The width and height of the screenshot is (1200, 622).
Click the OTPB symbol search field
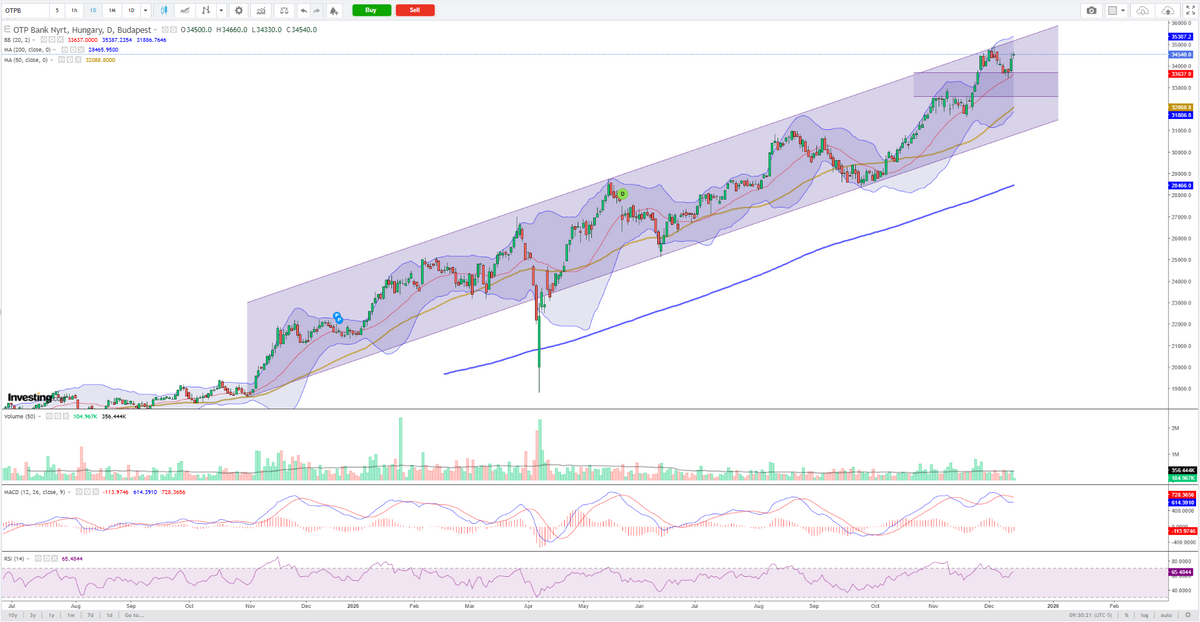click(x=25, y=10)
